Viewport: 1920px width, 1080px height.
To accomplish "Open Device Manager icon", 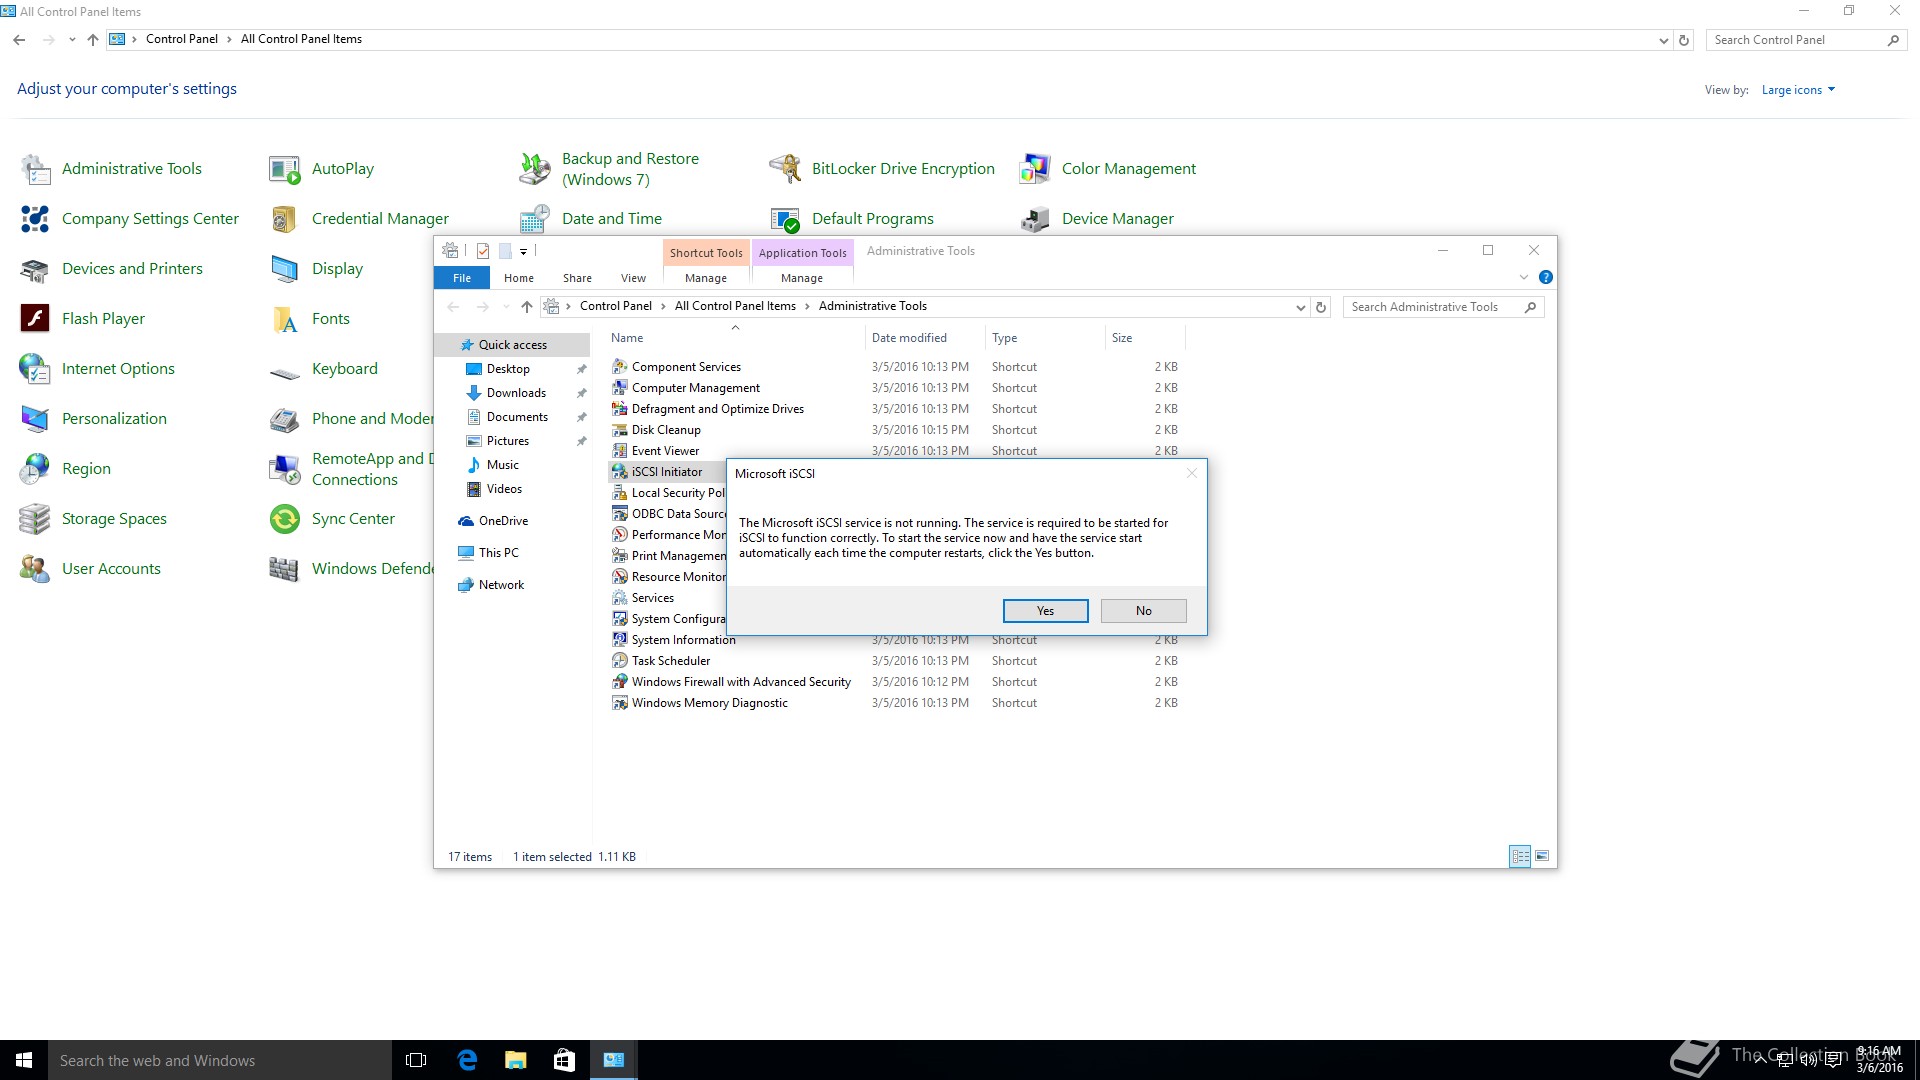I will pyautogui.click(x=1035, y=219).
